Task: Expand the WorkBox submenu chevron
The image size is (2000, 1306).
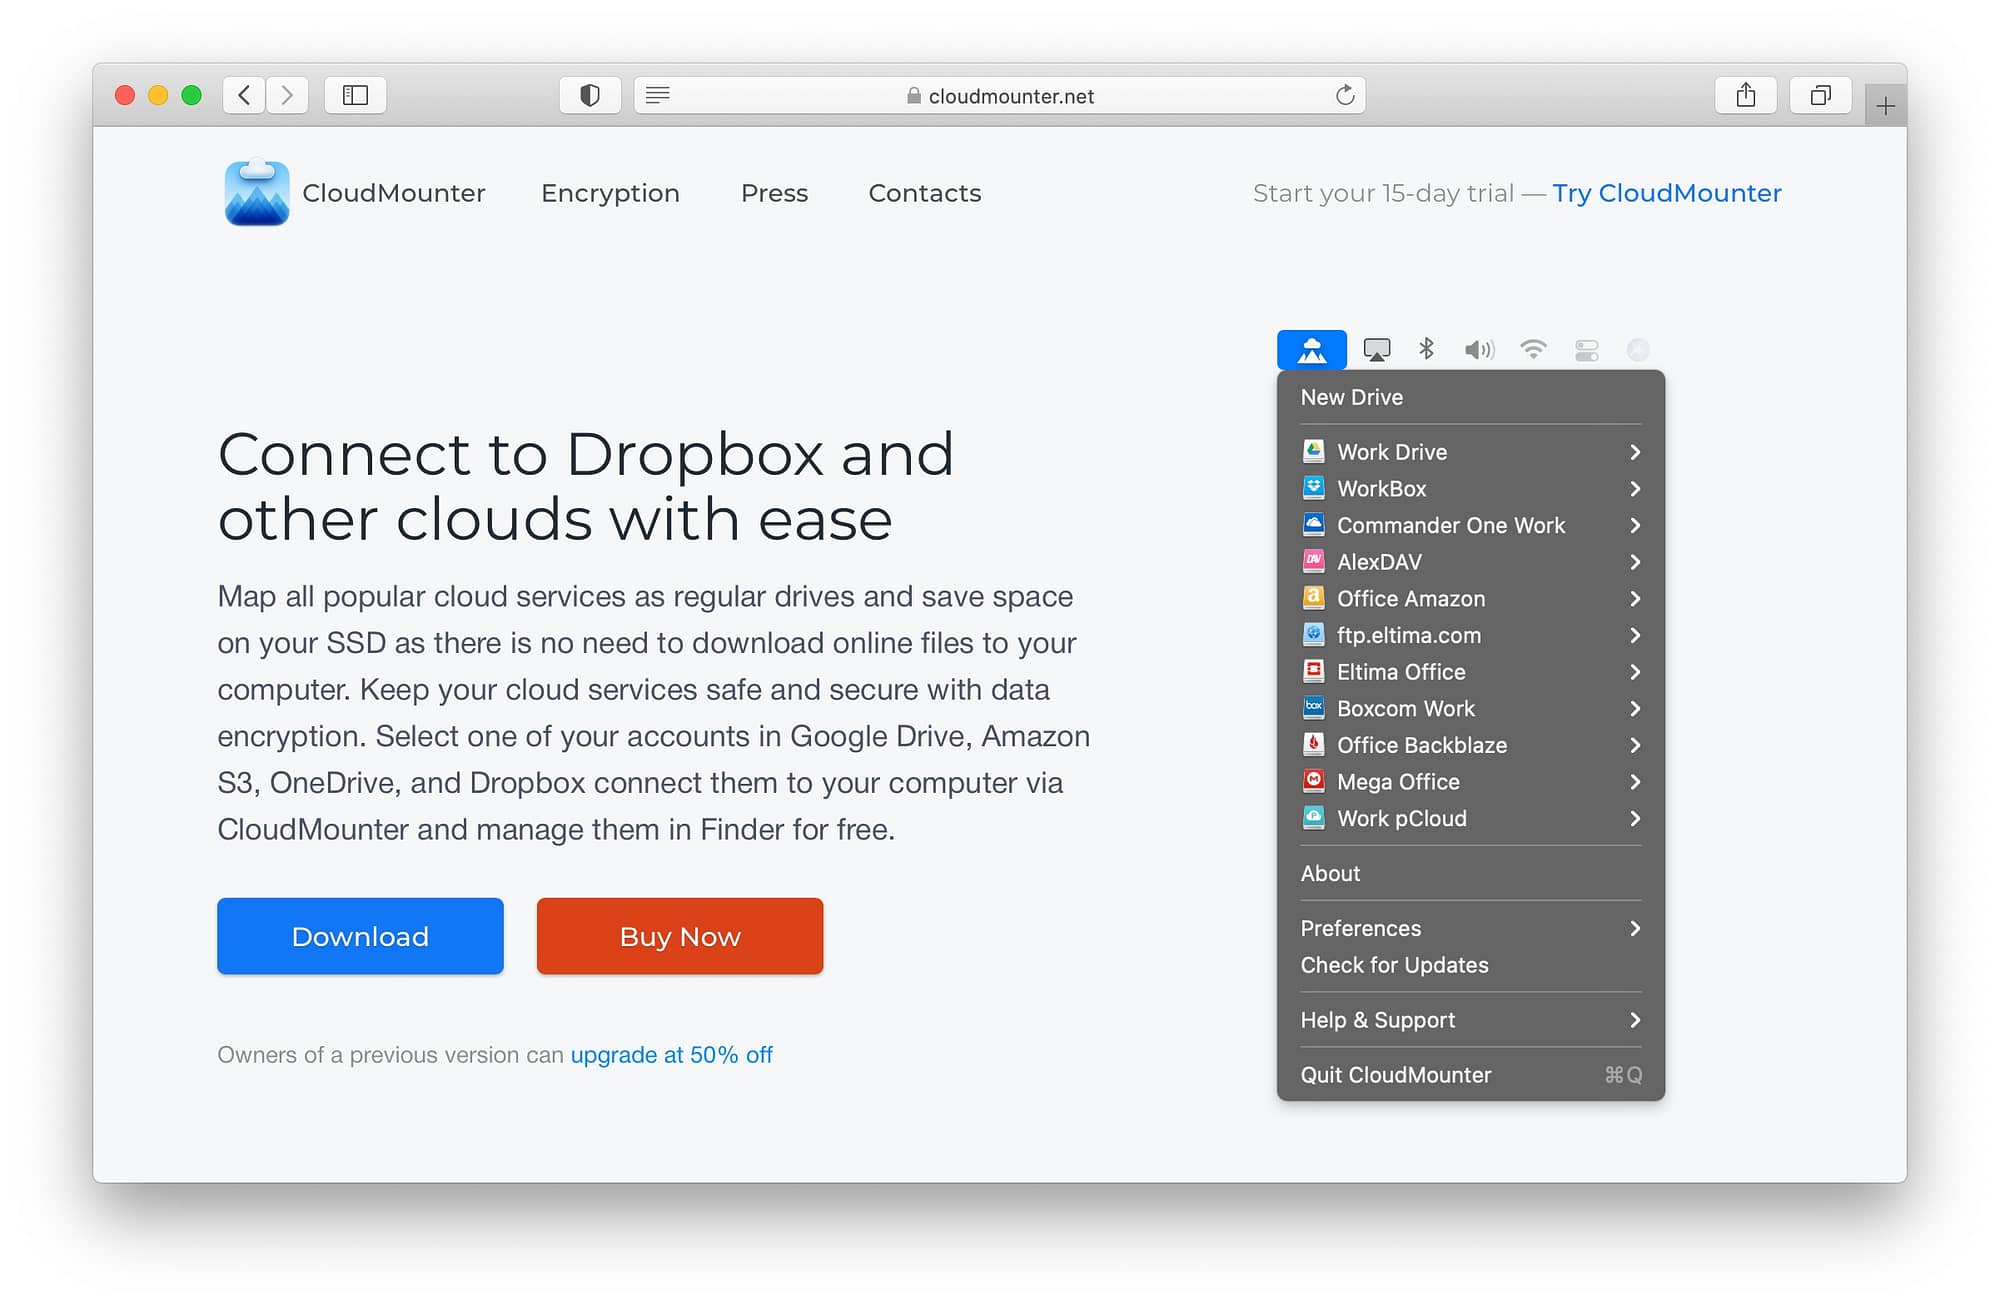Action: [x=1635, y=488]
